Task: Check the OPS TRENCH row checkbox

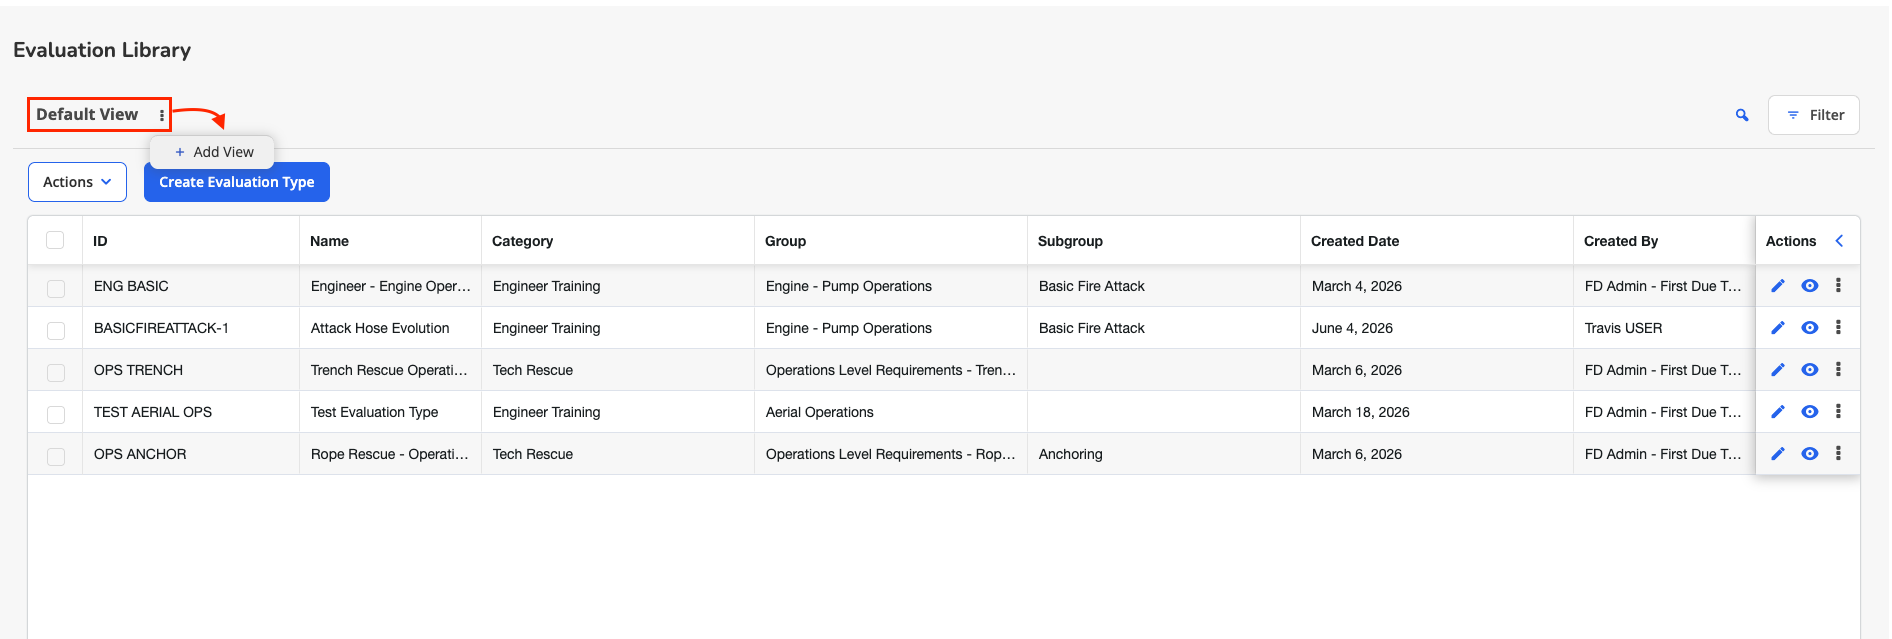Action: pyautogui.click(x=56, y=372)
